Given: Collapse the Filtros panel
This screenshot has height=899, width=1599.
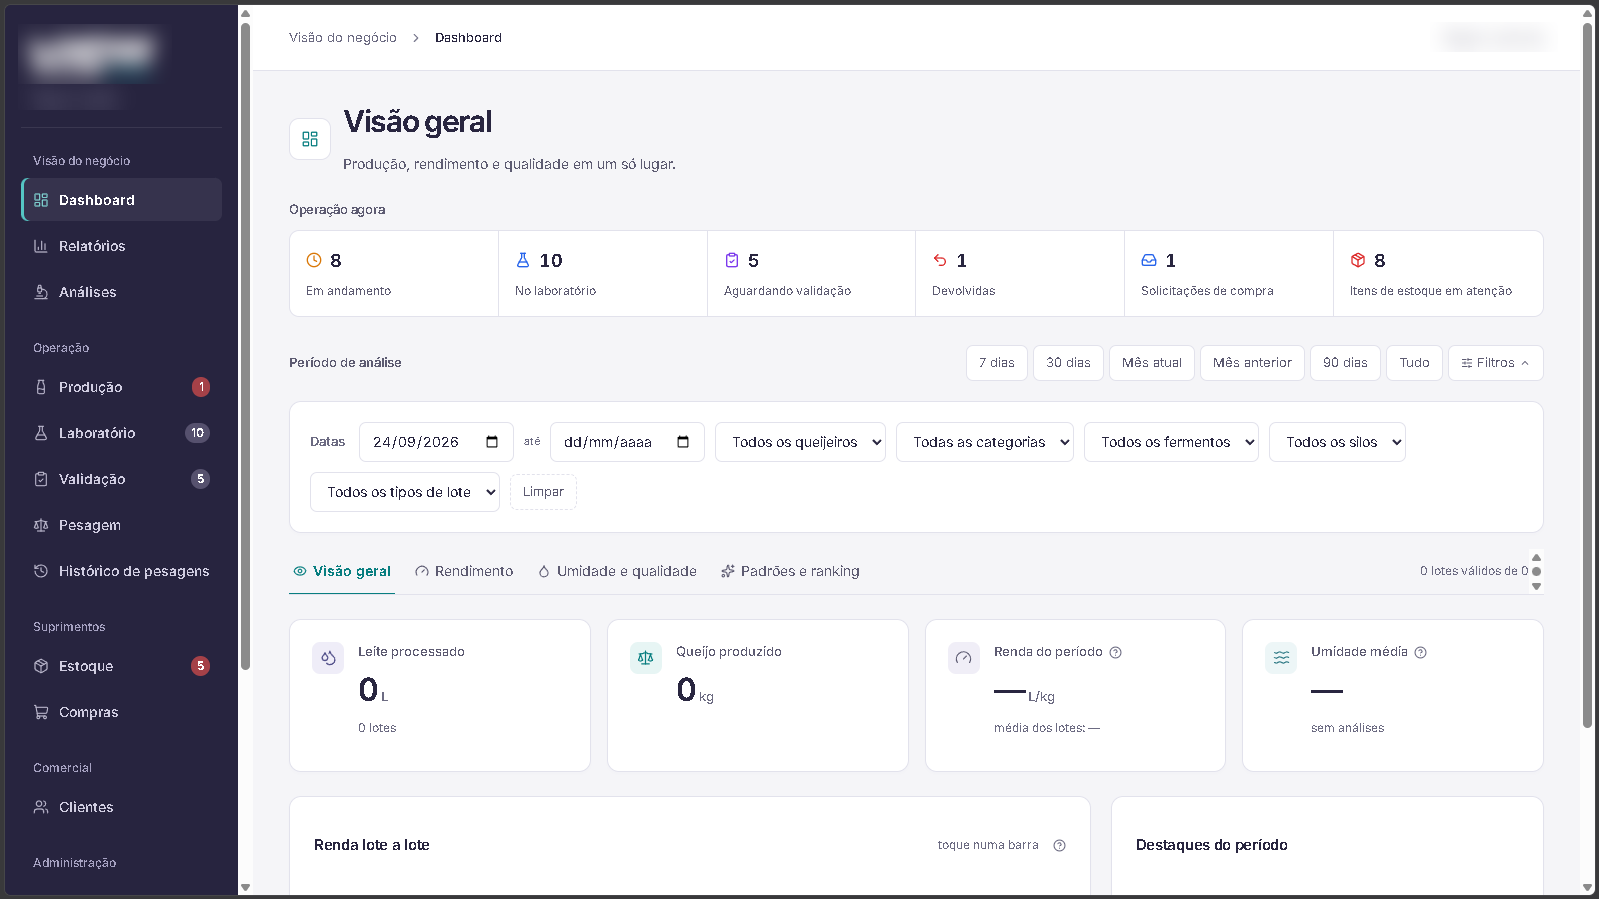Looking at the screenshot, I should point(1495,363).
